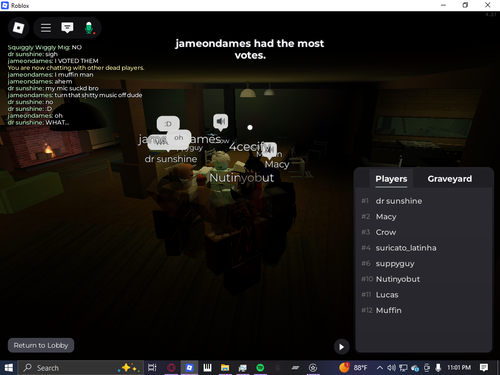Viewport: 500px width, 375px height.
Task: Click the ":D" chat bubble
Action: tap(168, 124)
